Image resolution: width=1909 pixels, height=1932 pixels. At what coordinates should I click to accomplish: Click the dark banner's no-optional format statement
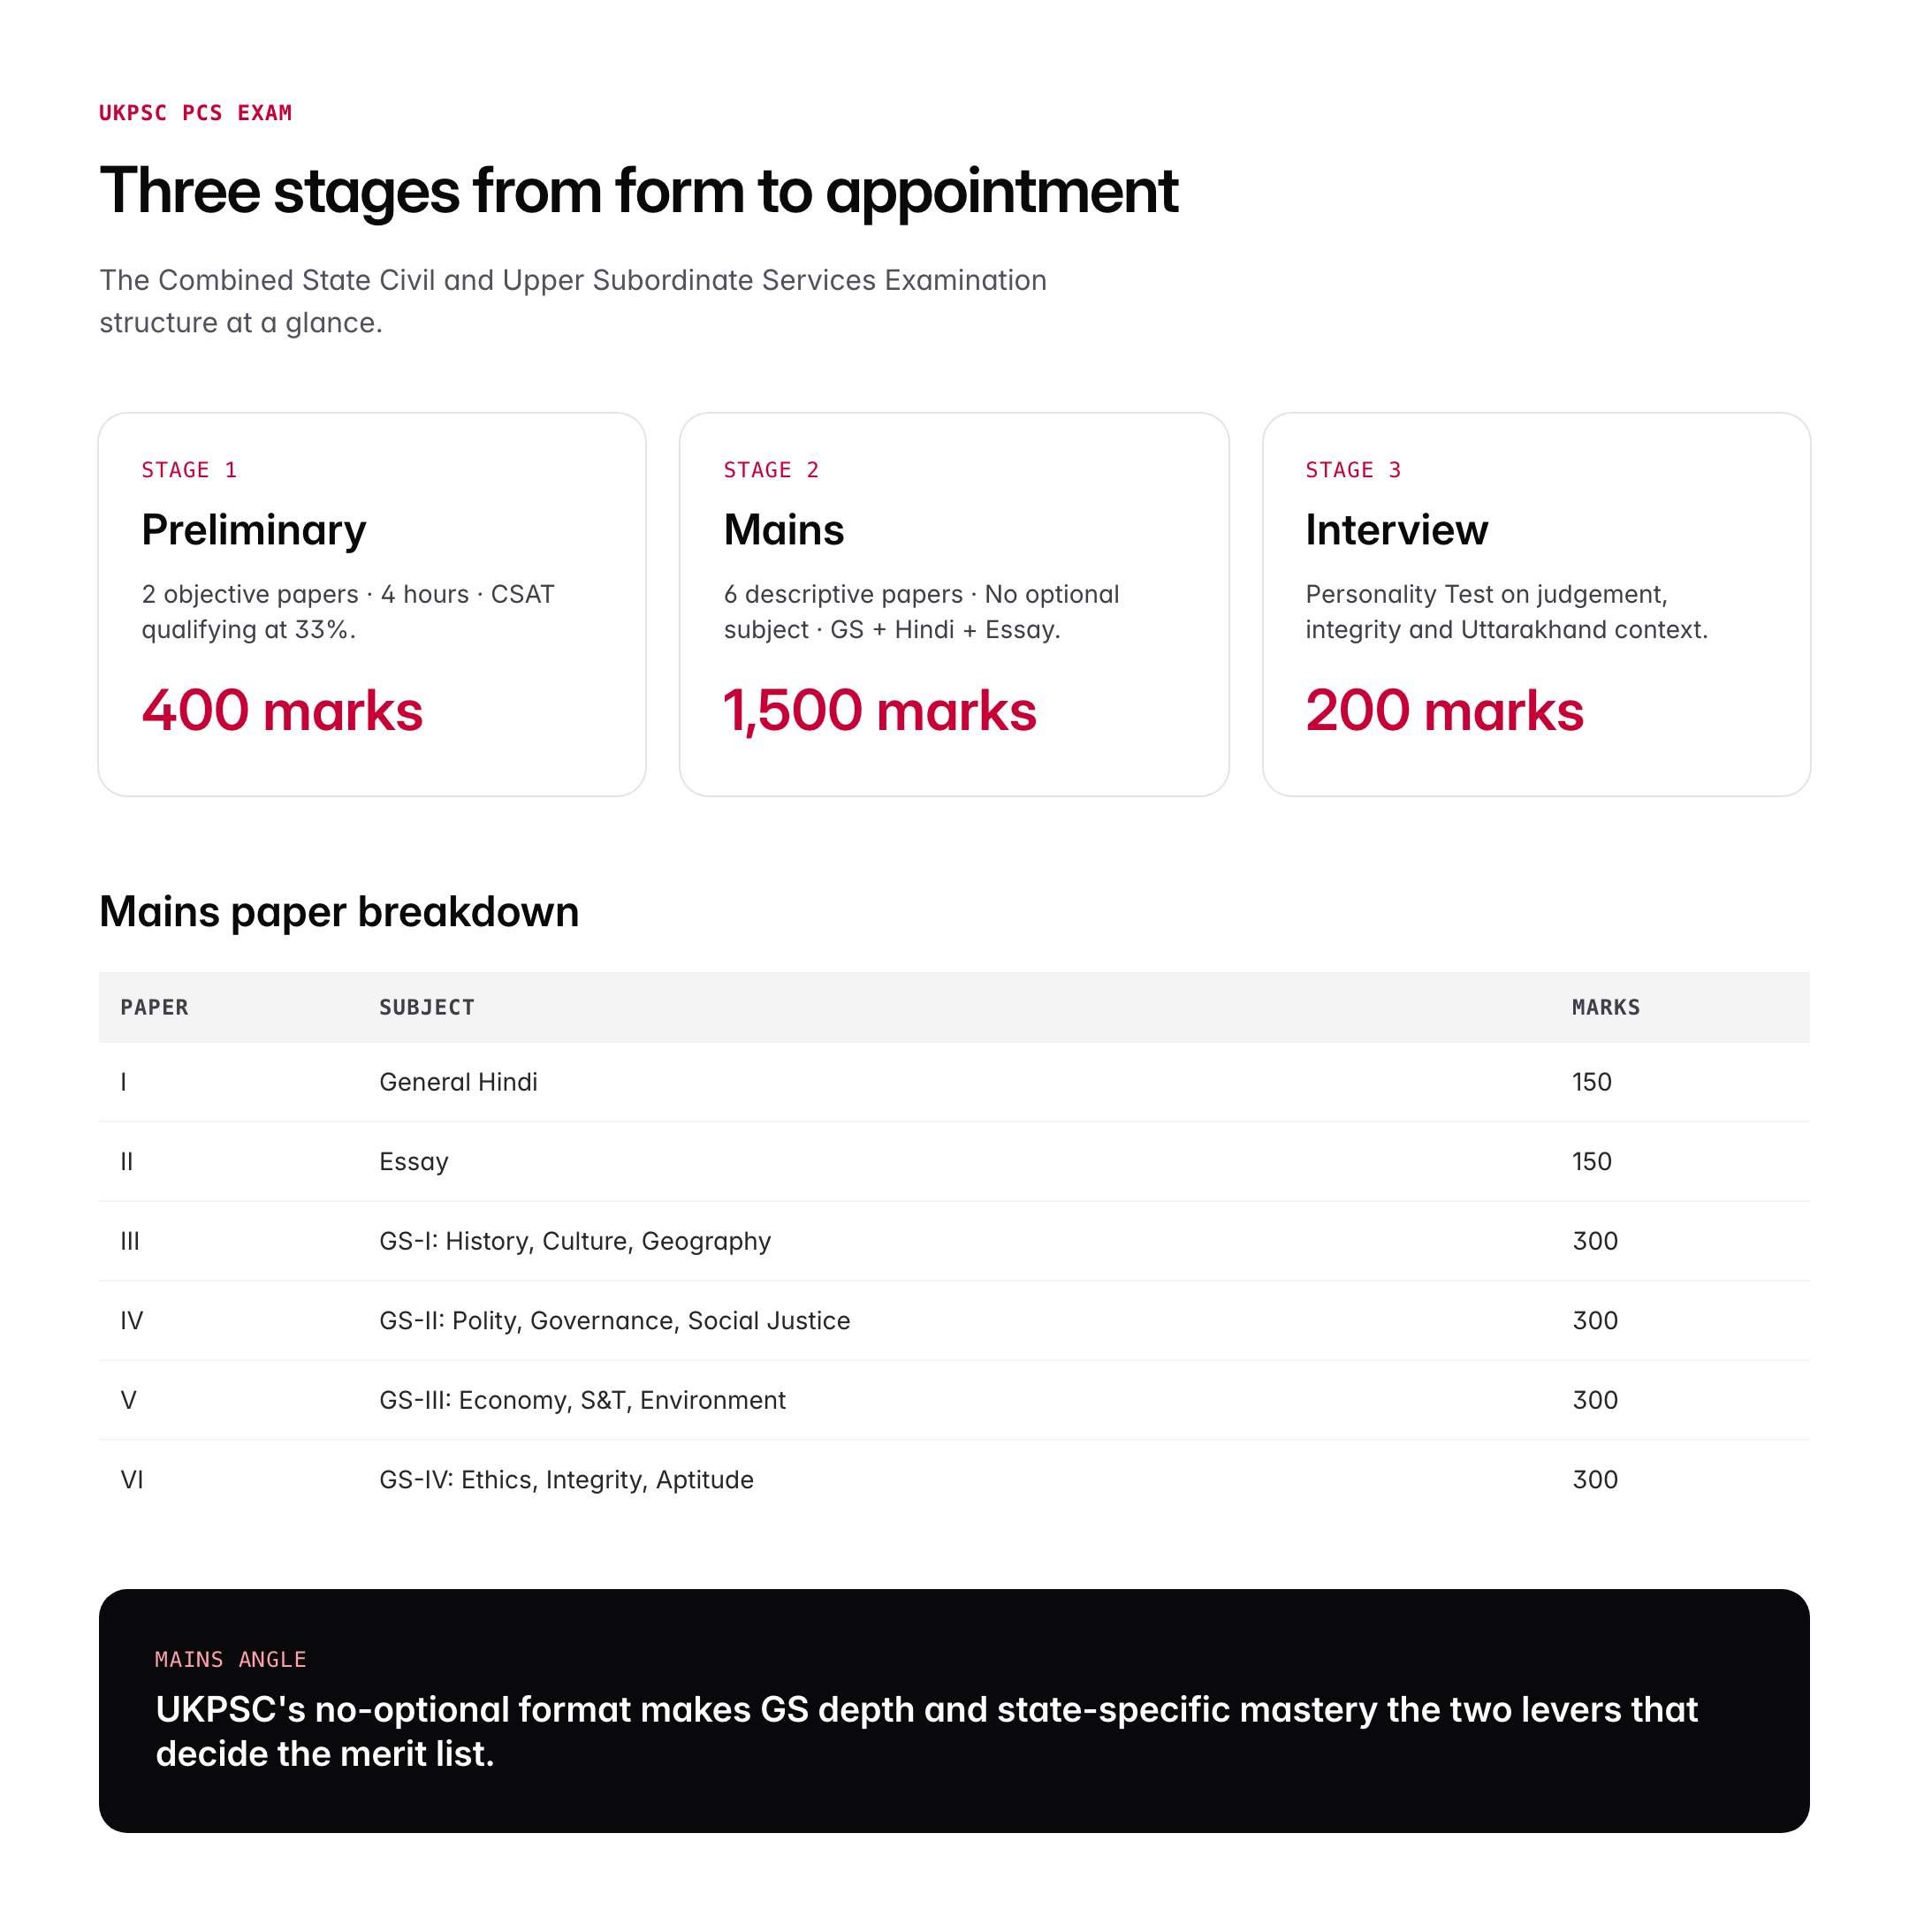[926, 1731]
